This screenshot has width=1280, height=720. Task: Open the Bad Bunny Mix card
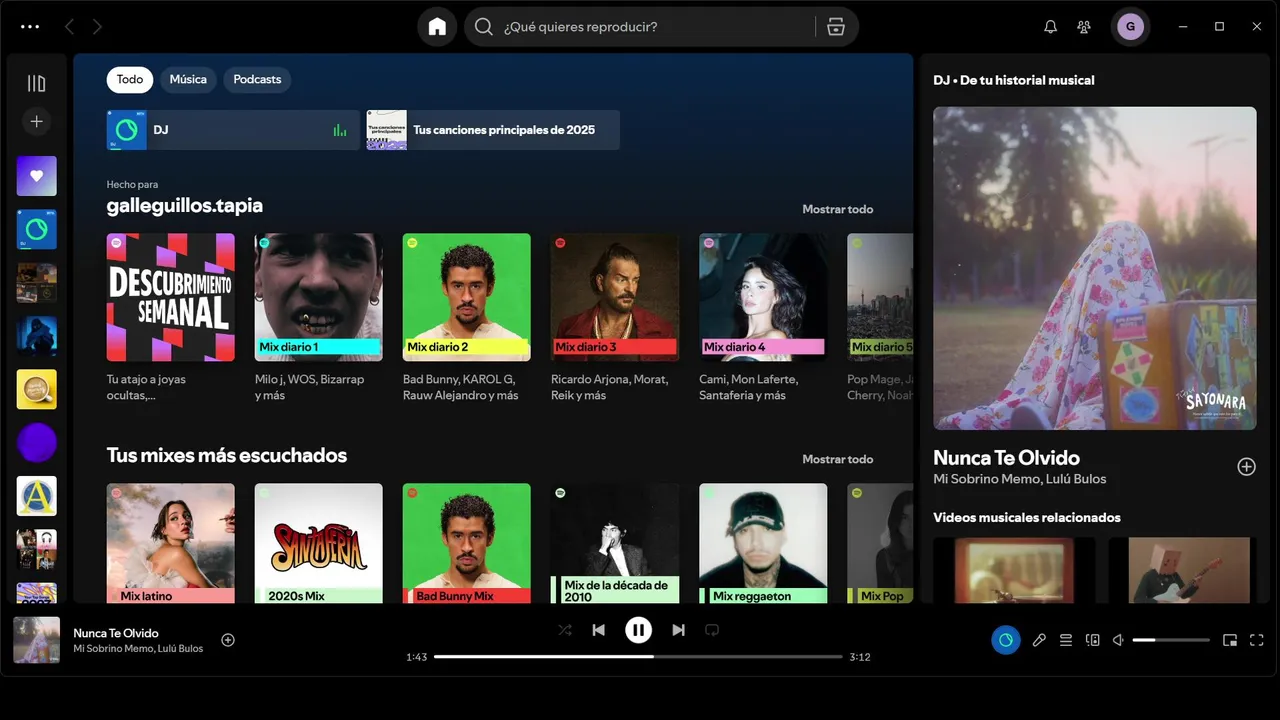point(467,543)
